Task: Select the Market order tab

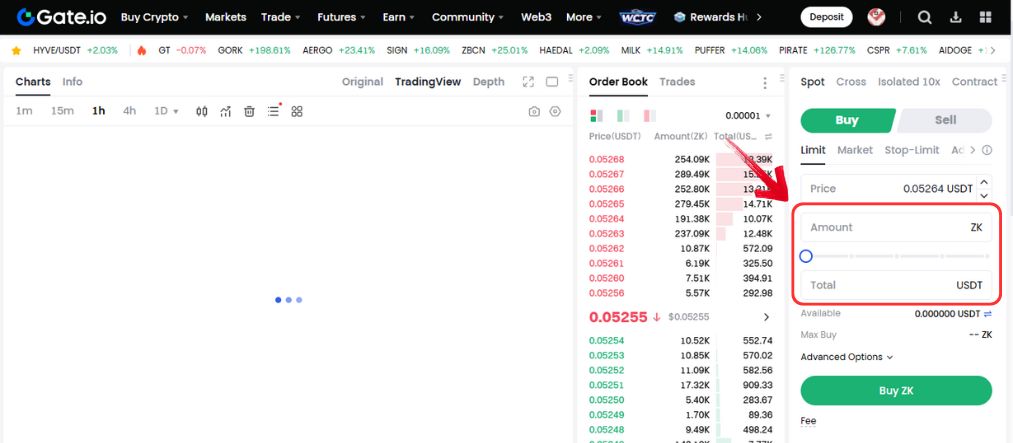Action: (855, 150)
